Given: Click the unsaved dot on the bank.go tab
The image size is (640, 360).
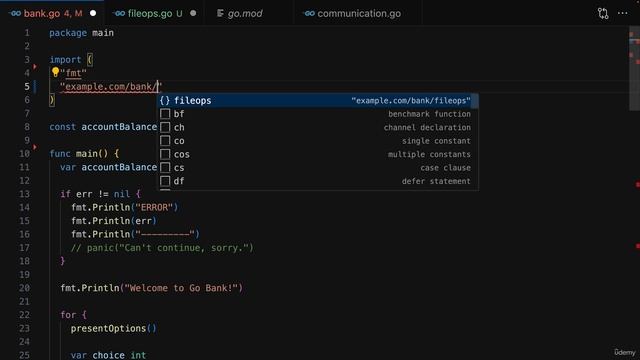Looking at the screenshot, I should click(93, 13).
